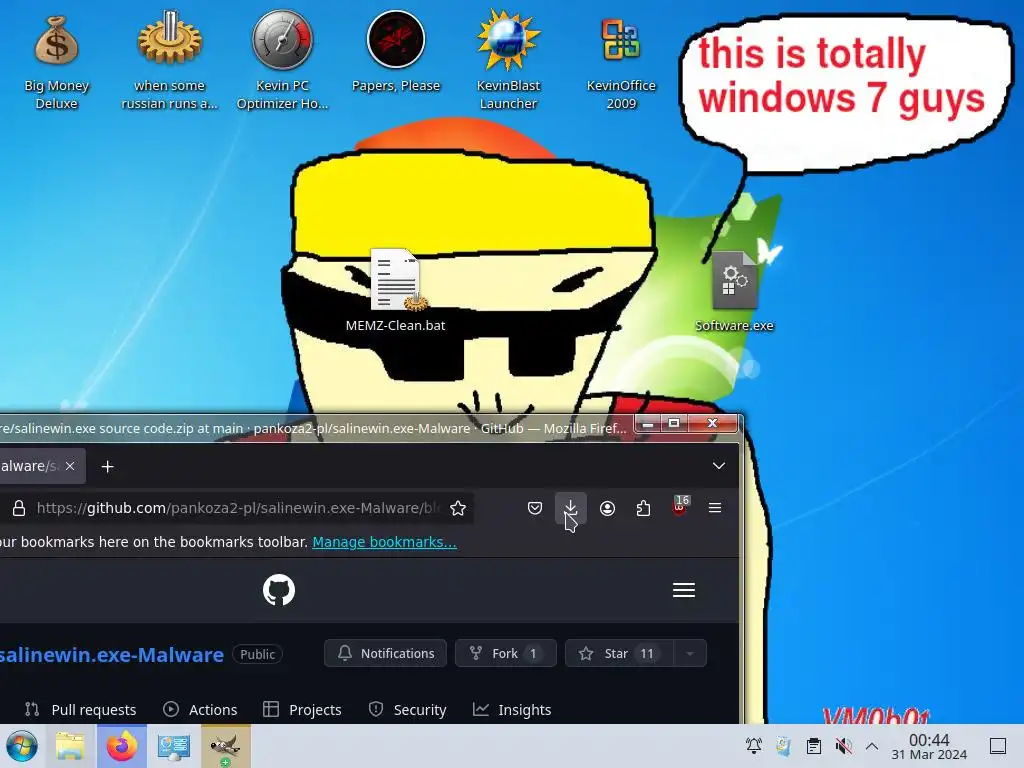Open the tray icon left of clipboard
This screenshot has height=768, width=1024.
[x=784, y=745]
